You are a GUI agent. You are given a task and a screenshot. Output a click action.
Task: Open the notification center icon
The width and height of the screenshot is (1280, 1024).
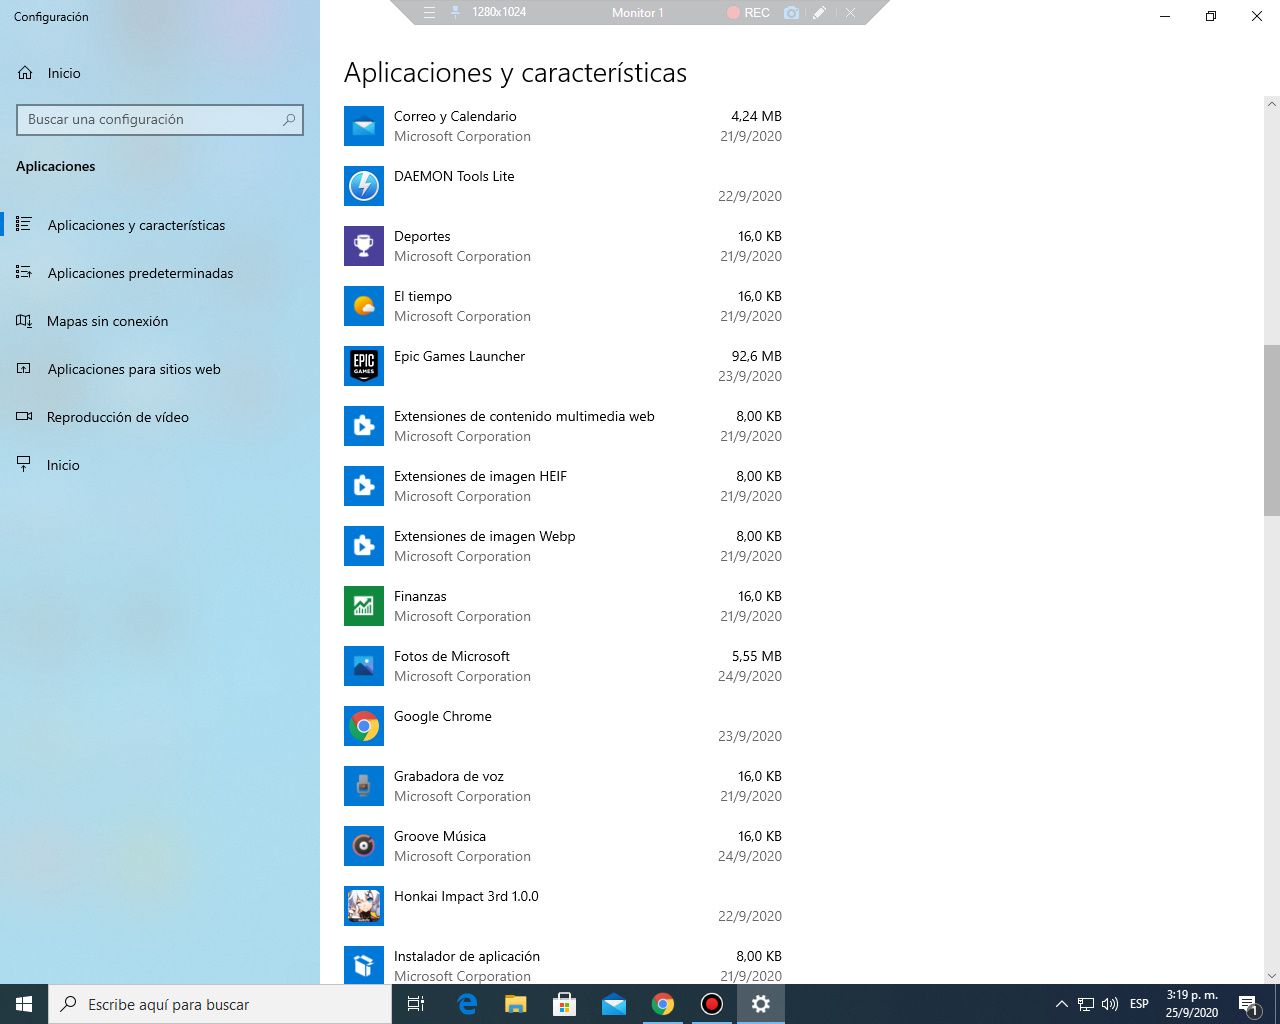point(1248,1004)
